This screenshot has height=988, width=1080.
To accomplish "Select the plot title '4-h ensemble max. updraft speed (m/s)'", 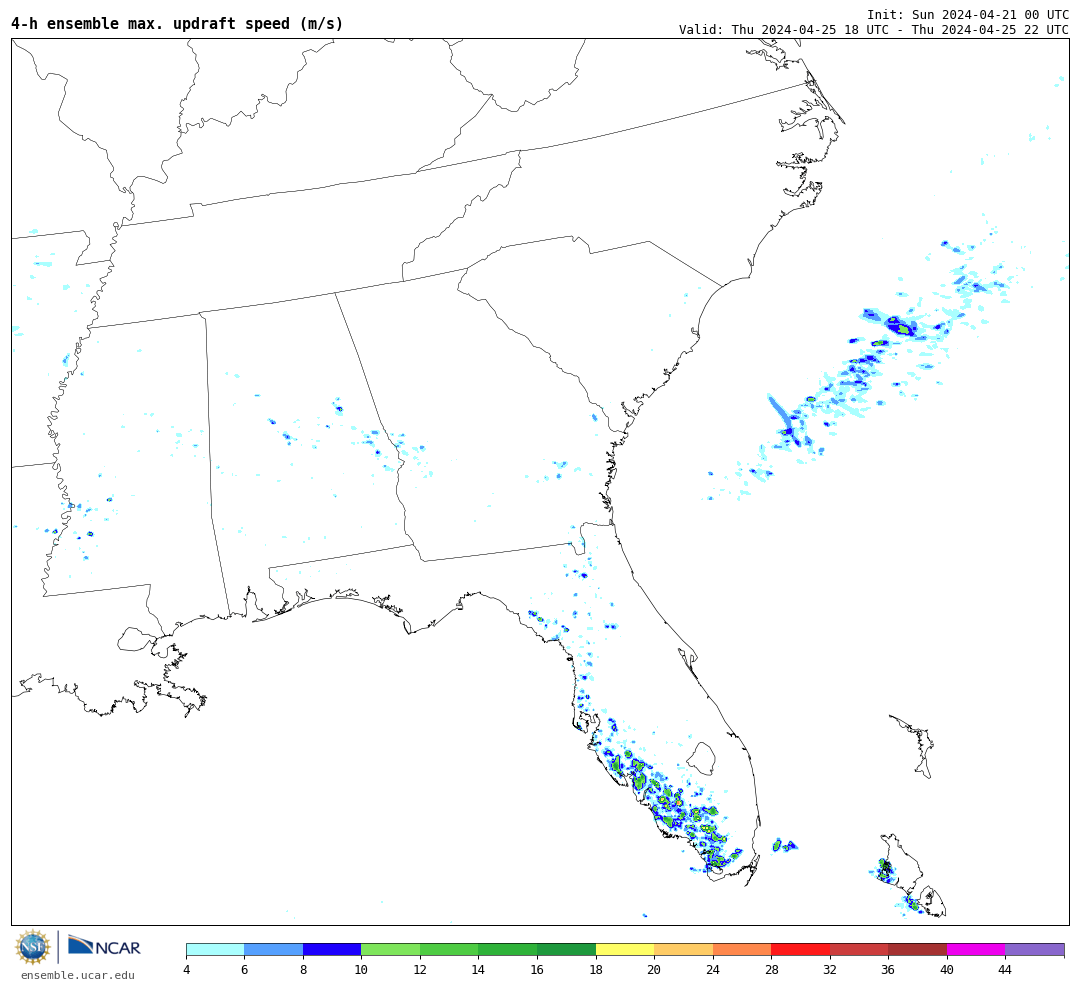I will coord(177,23).
